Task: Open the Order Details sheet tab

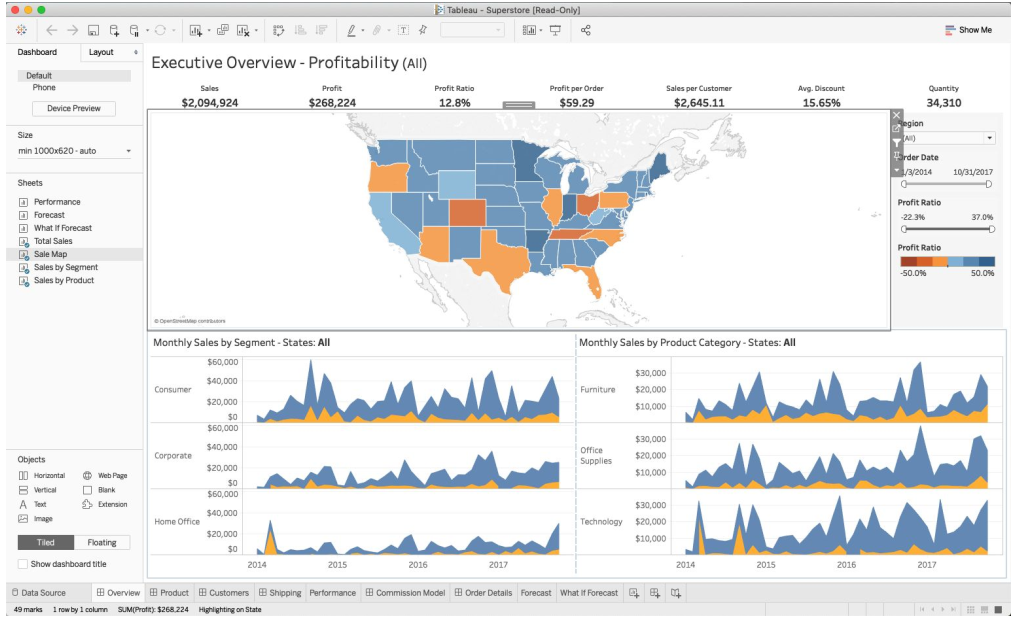Action: coord(483,593)
